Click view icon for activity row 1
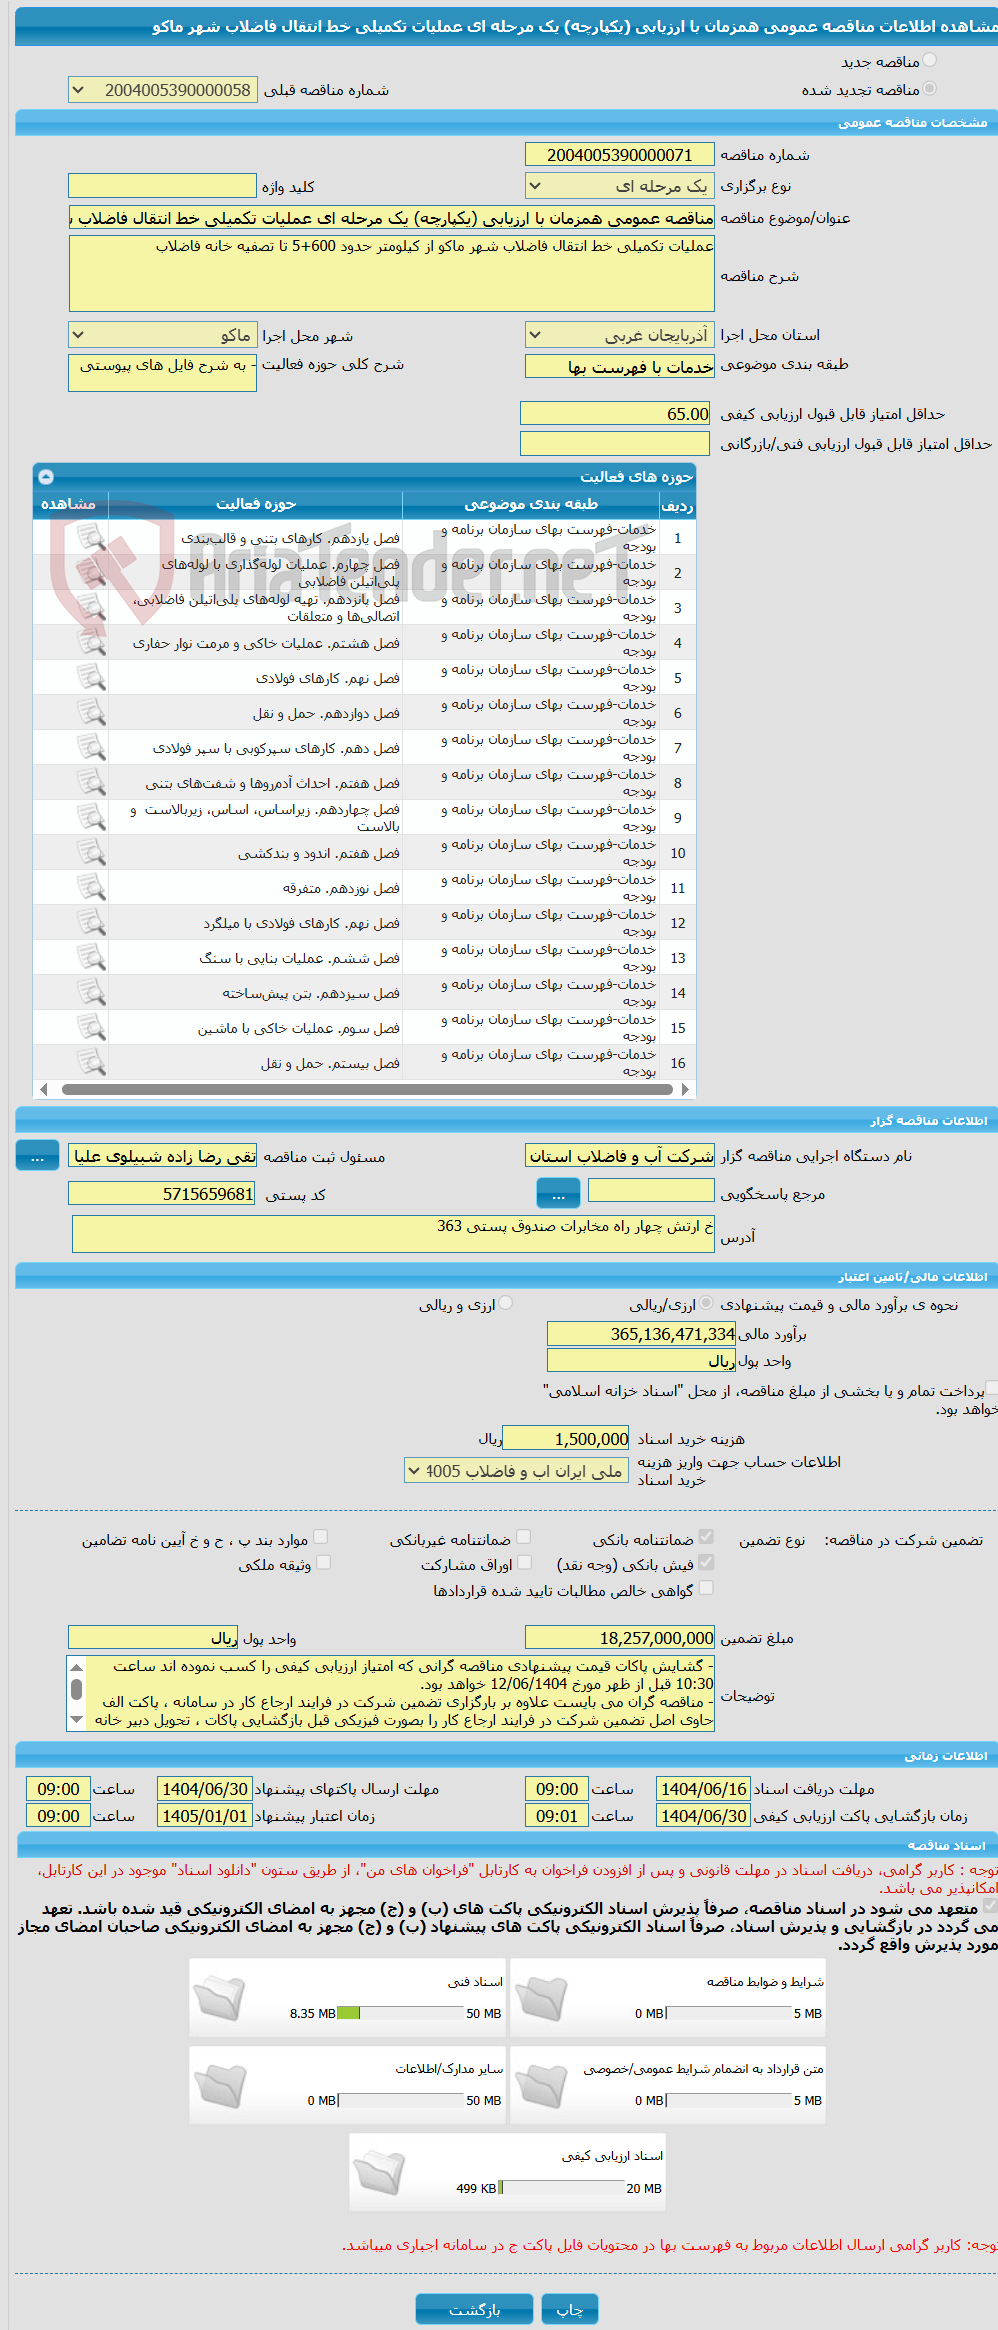Screen dimensions: 998x2330 click(91, 538)
